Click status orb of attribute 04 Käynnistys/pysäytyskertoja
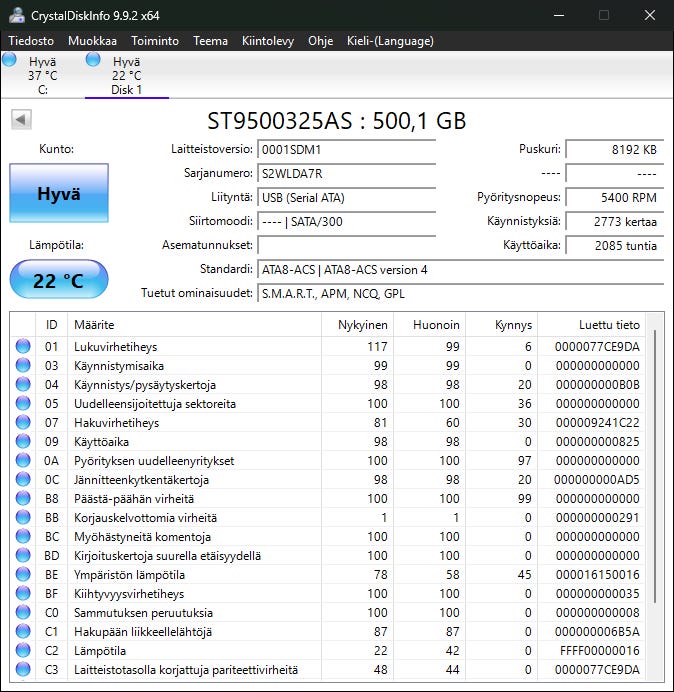 [23, 384]
